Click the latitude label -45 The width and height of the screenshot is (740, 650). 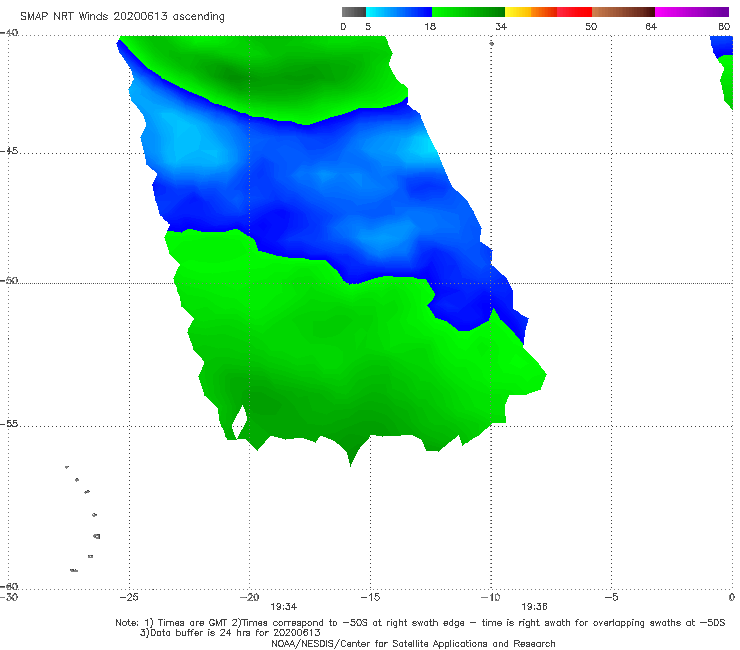pyautogui.click(x=9, y=151)
